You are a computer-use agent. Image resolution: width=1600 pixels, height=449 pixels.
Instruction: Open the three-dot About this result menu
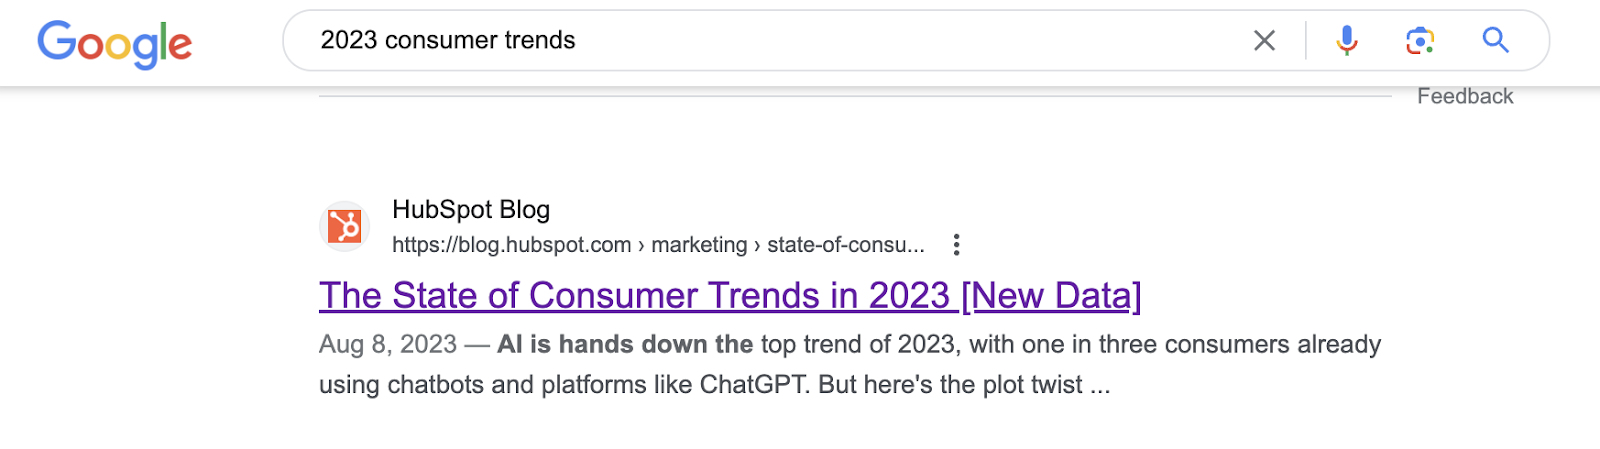[957, 245]
